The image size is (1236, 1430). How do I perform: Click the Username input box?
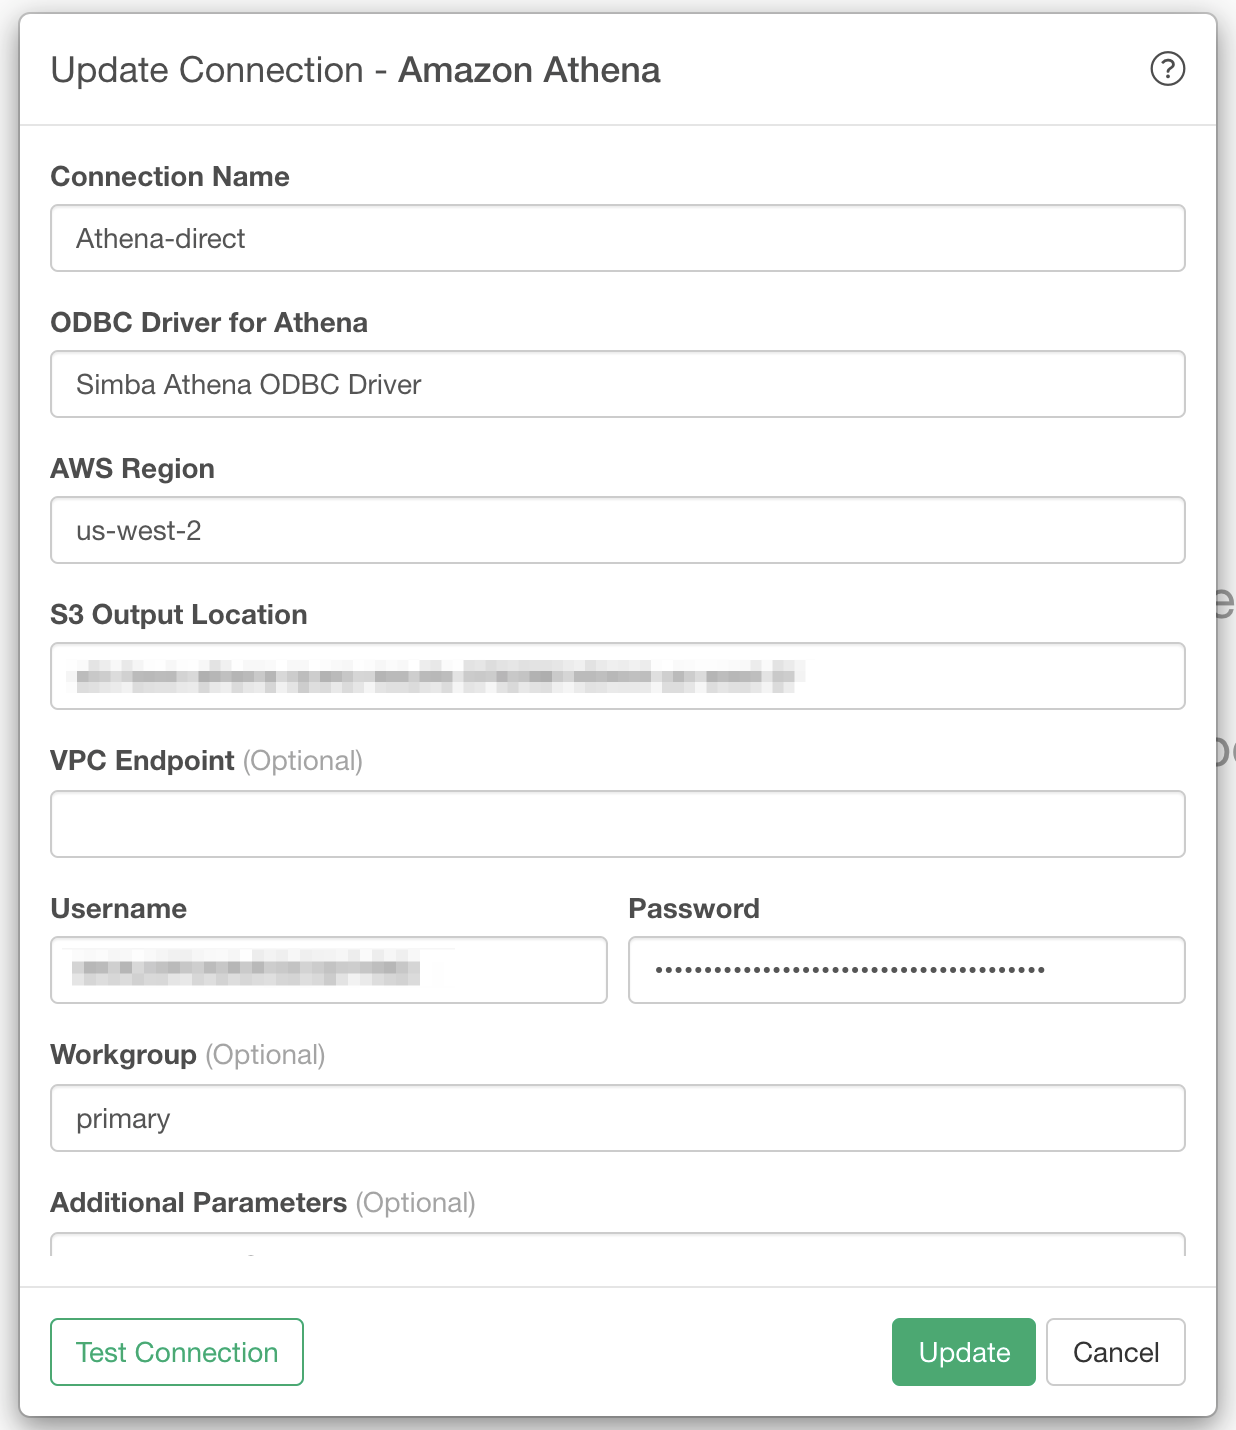pos(329,970)
